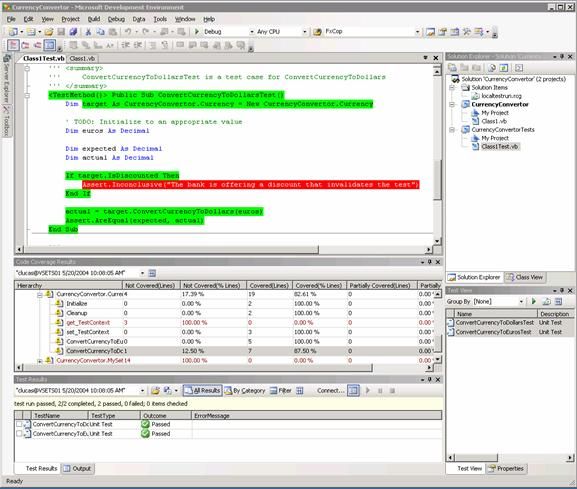The image size is (577, 489).
Task: Click the code editor horizontal scrollbar thumb
Action: [x=171, y=250]
